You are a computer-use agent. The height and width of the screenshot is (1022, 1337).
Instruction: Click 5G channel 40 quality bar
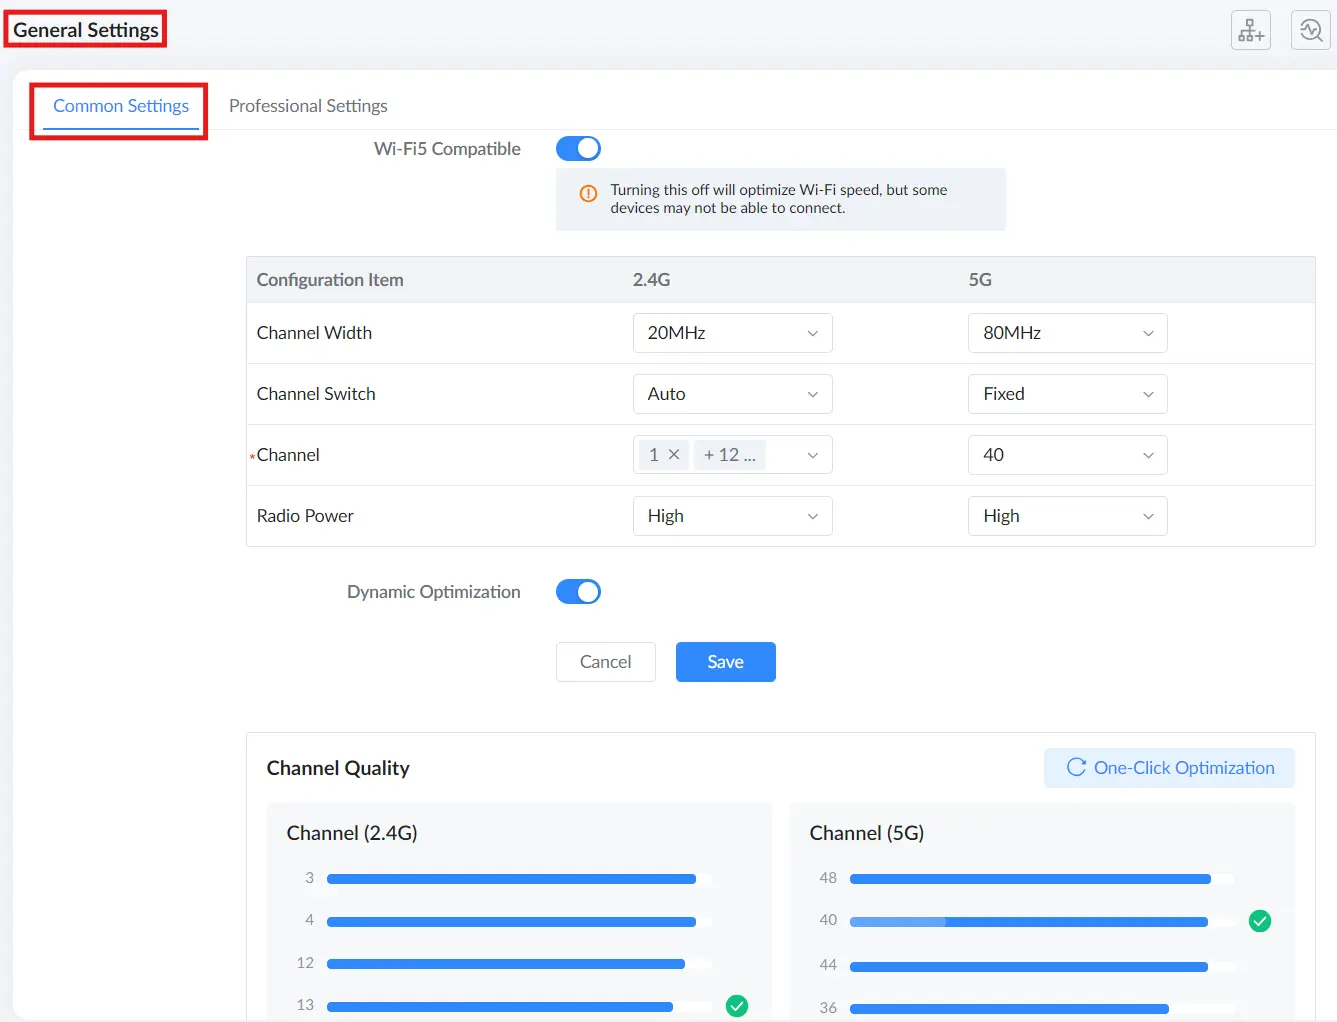click(x=1042, y=921)
